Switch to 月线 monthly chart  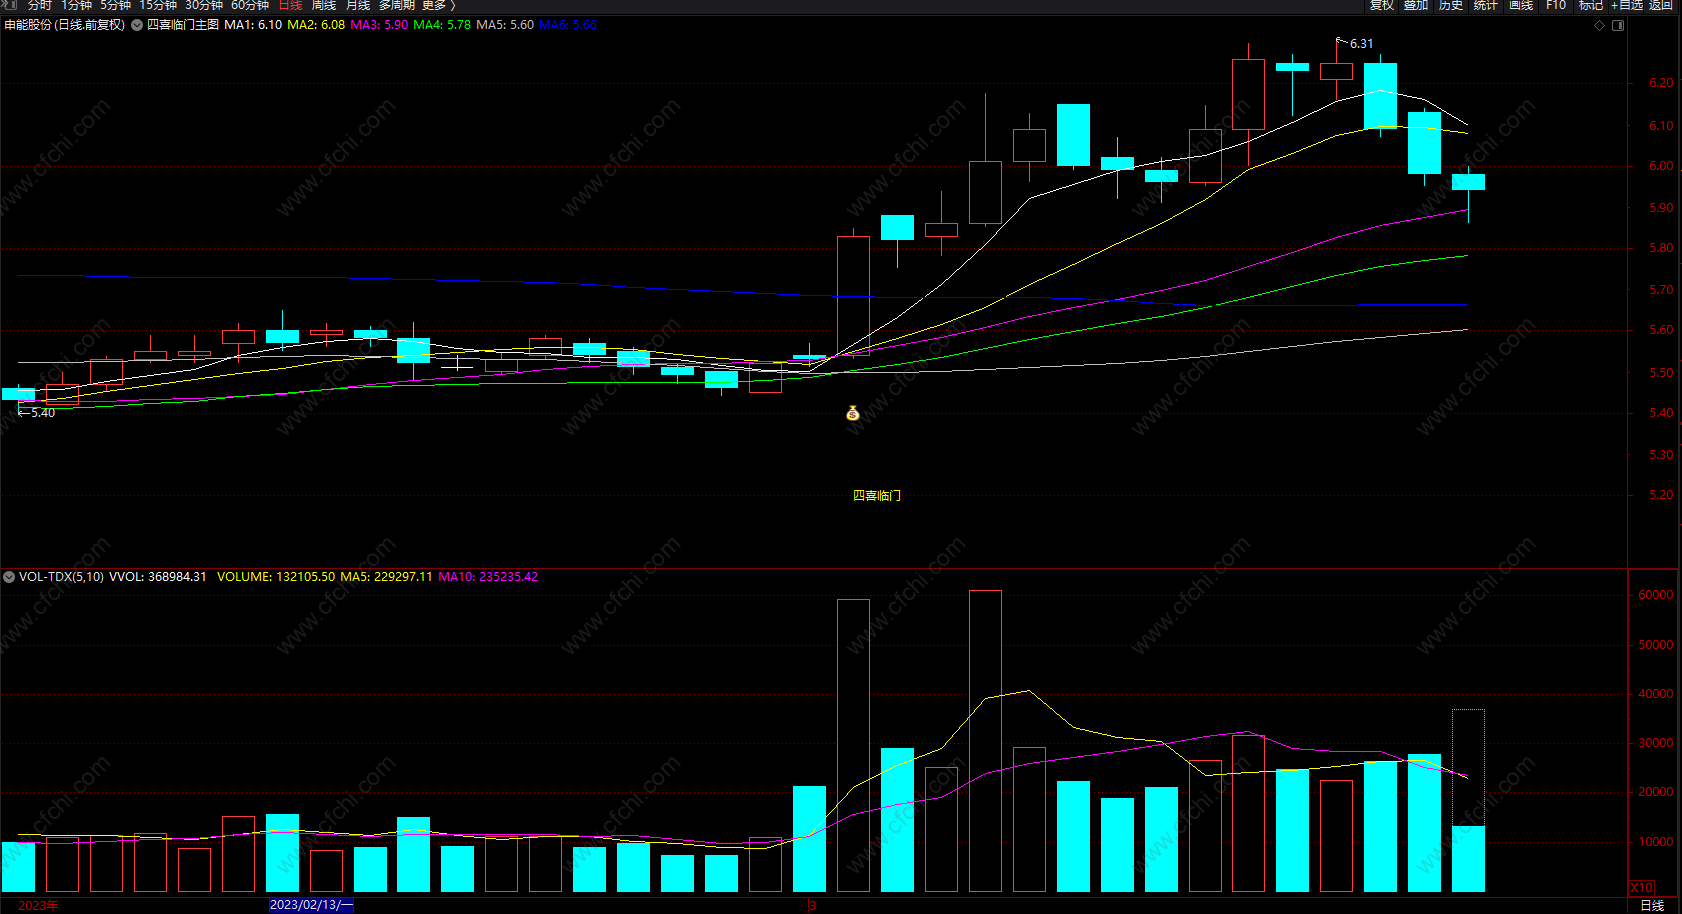(358, 5)
